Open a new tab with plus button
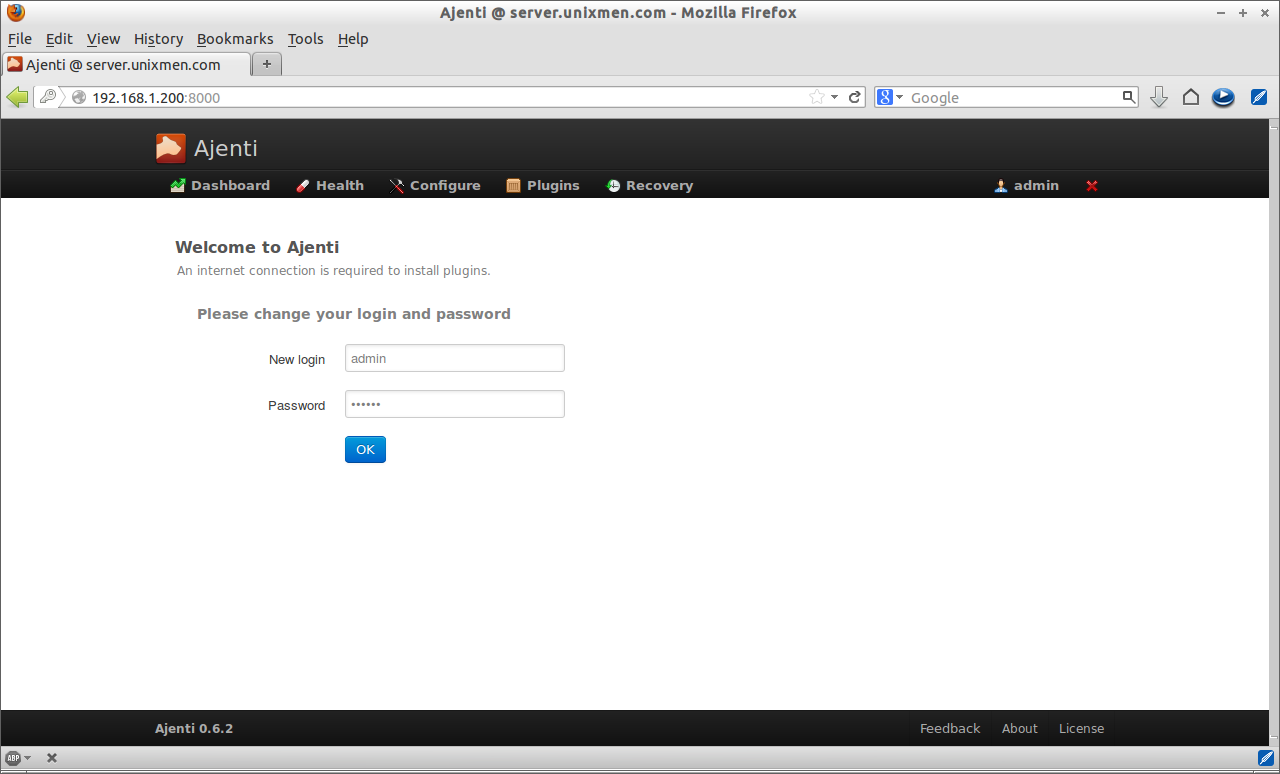 [x=267, y=64]
